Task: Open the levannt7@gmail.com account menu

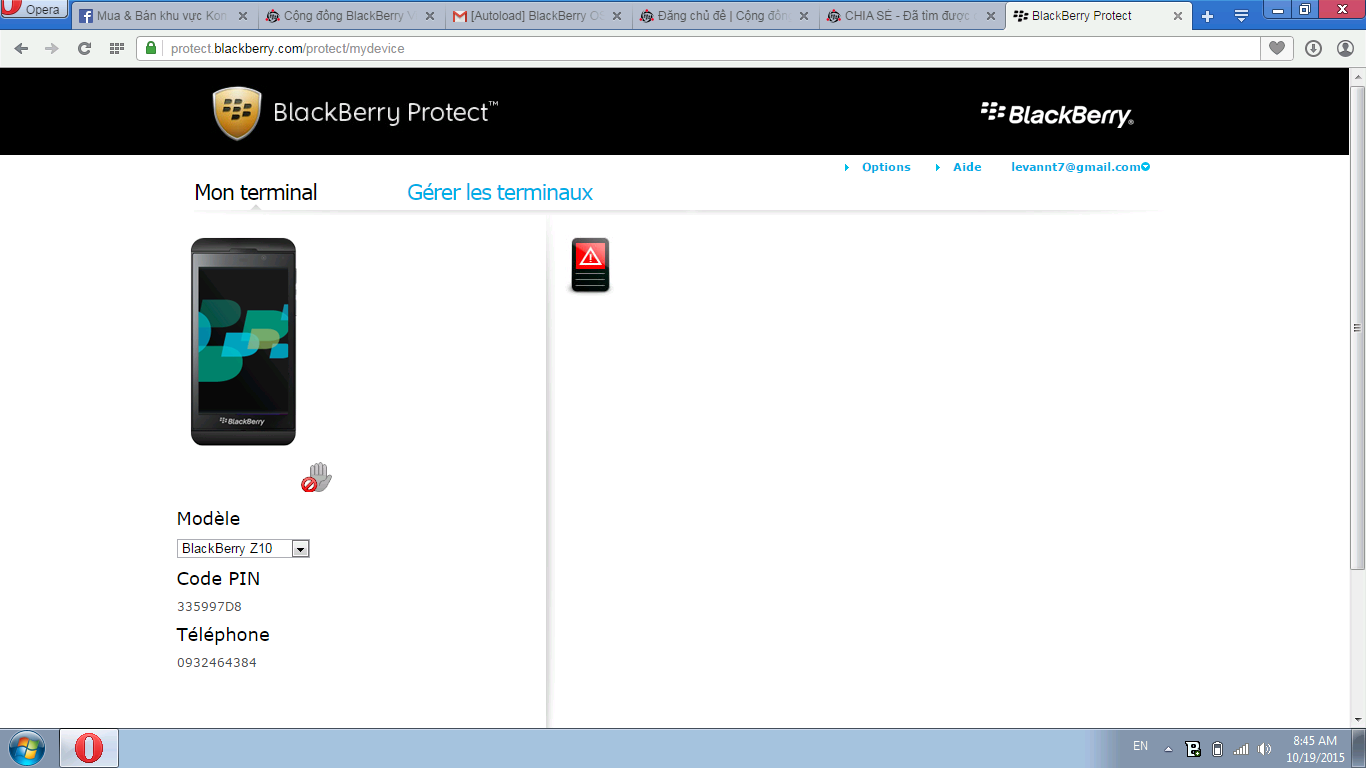Action: coord(1080,167)
